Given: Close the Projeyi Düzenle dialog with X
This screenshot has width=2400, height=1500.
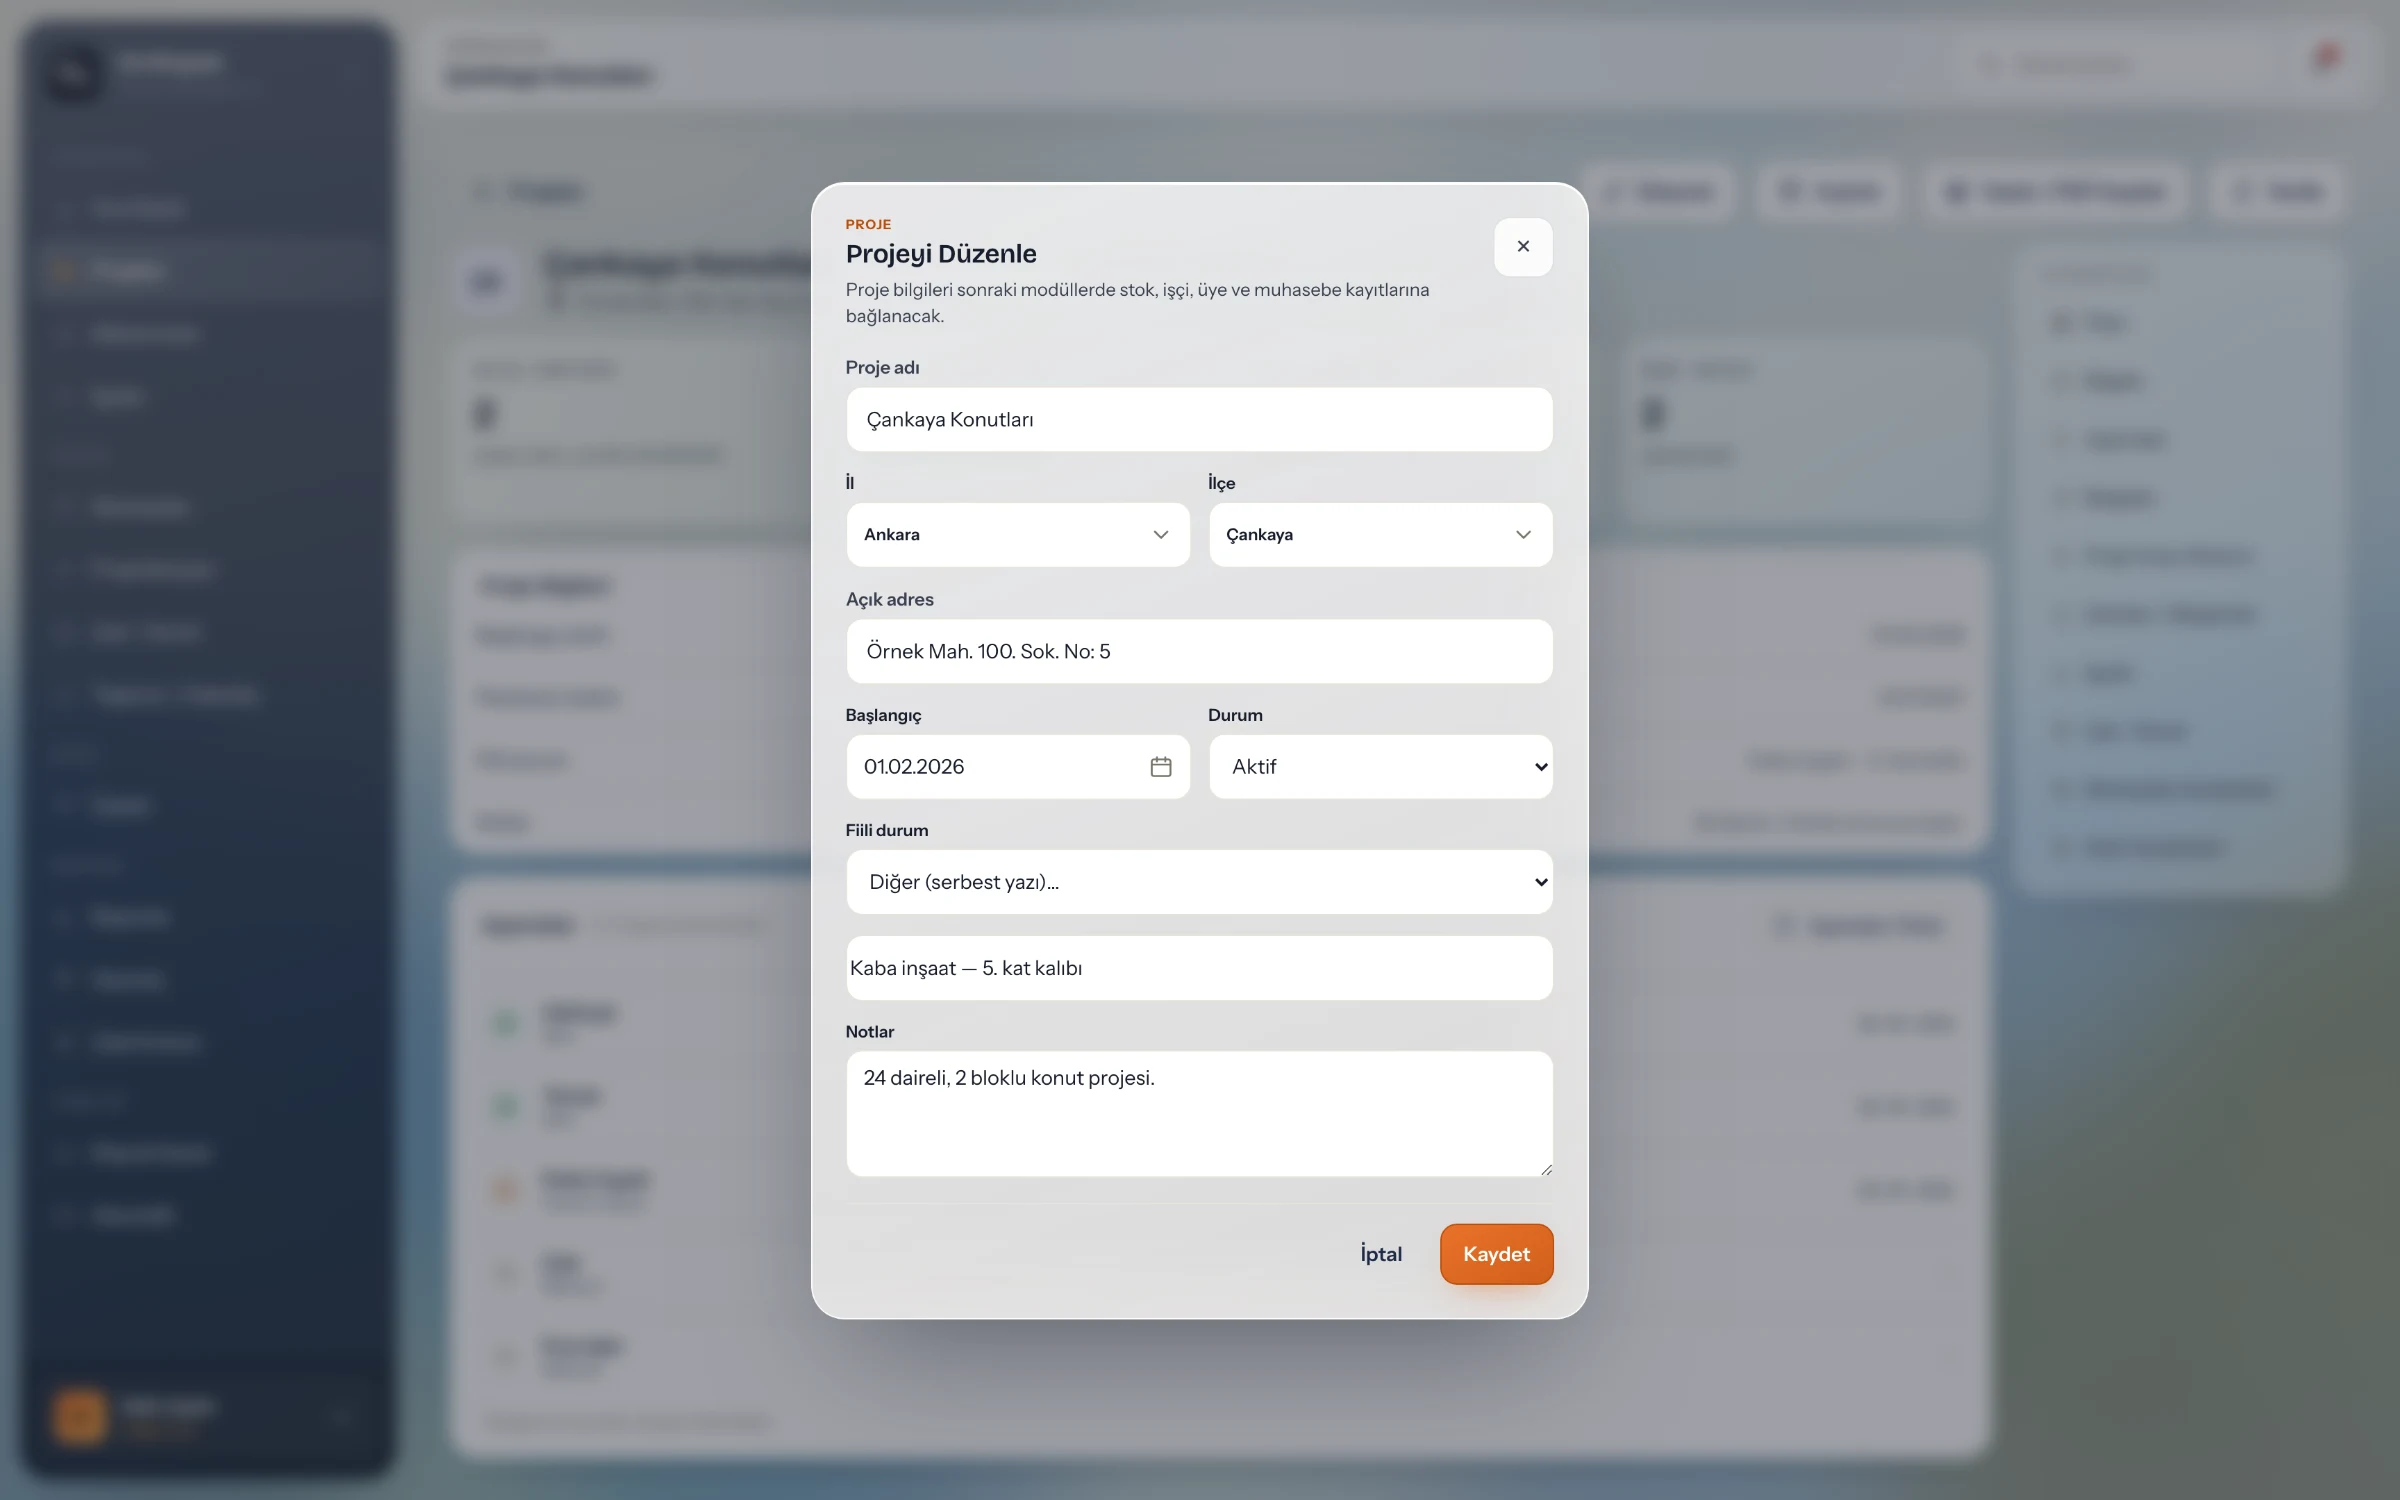Looking at the screenshot, I should tap(1523, 246).
